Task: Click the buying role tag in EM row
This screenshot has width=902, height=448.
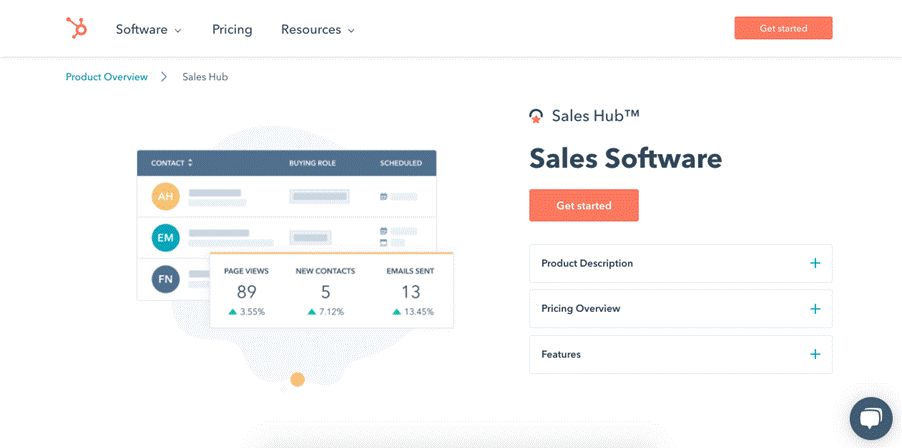Action: point(311,238)
